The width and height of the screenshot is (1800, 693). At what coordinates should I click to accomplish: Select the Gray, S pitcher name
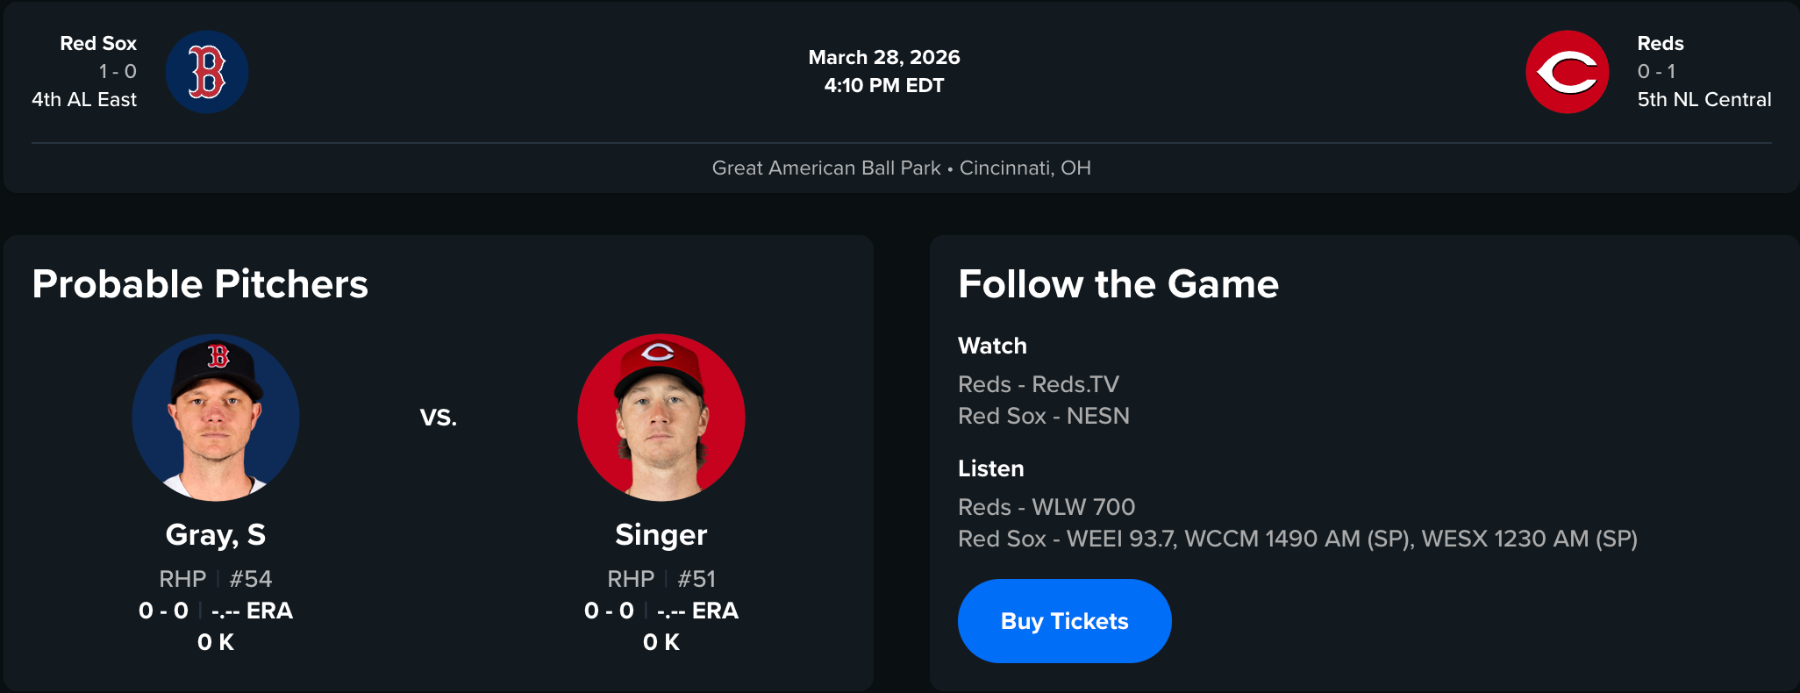(216, 535)
